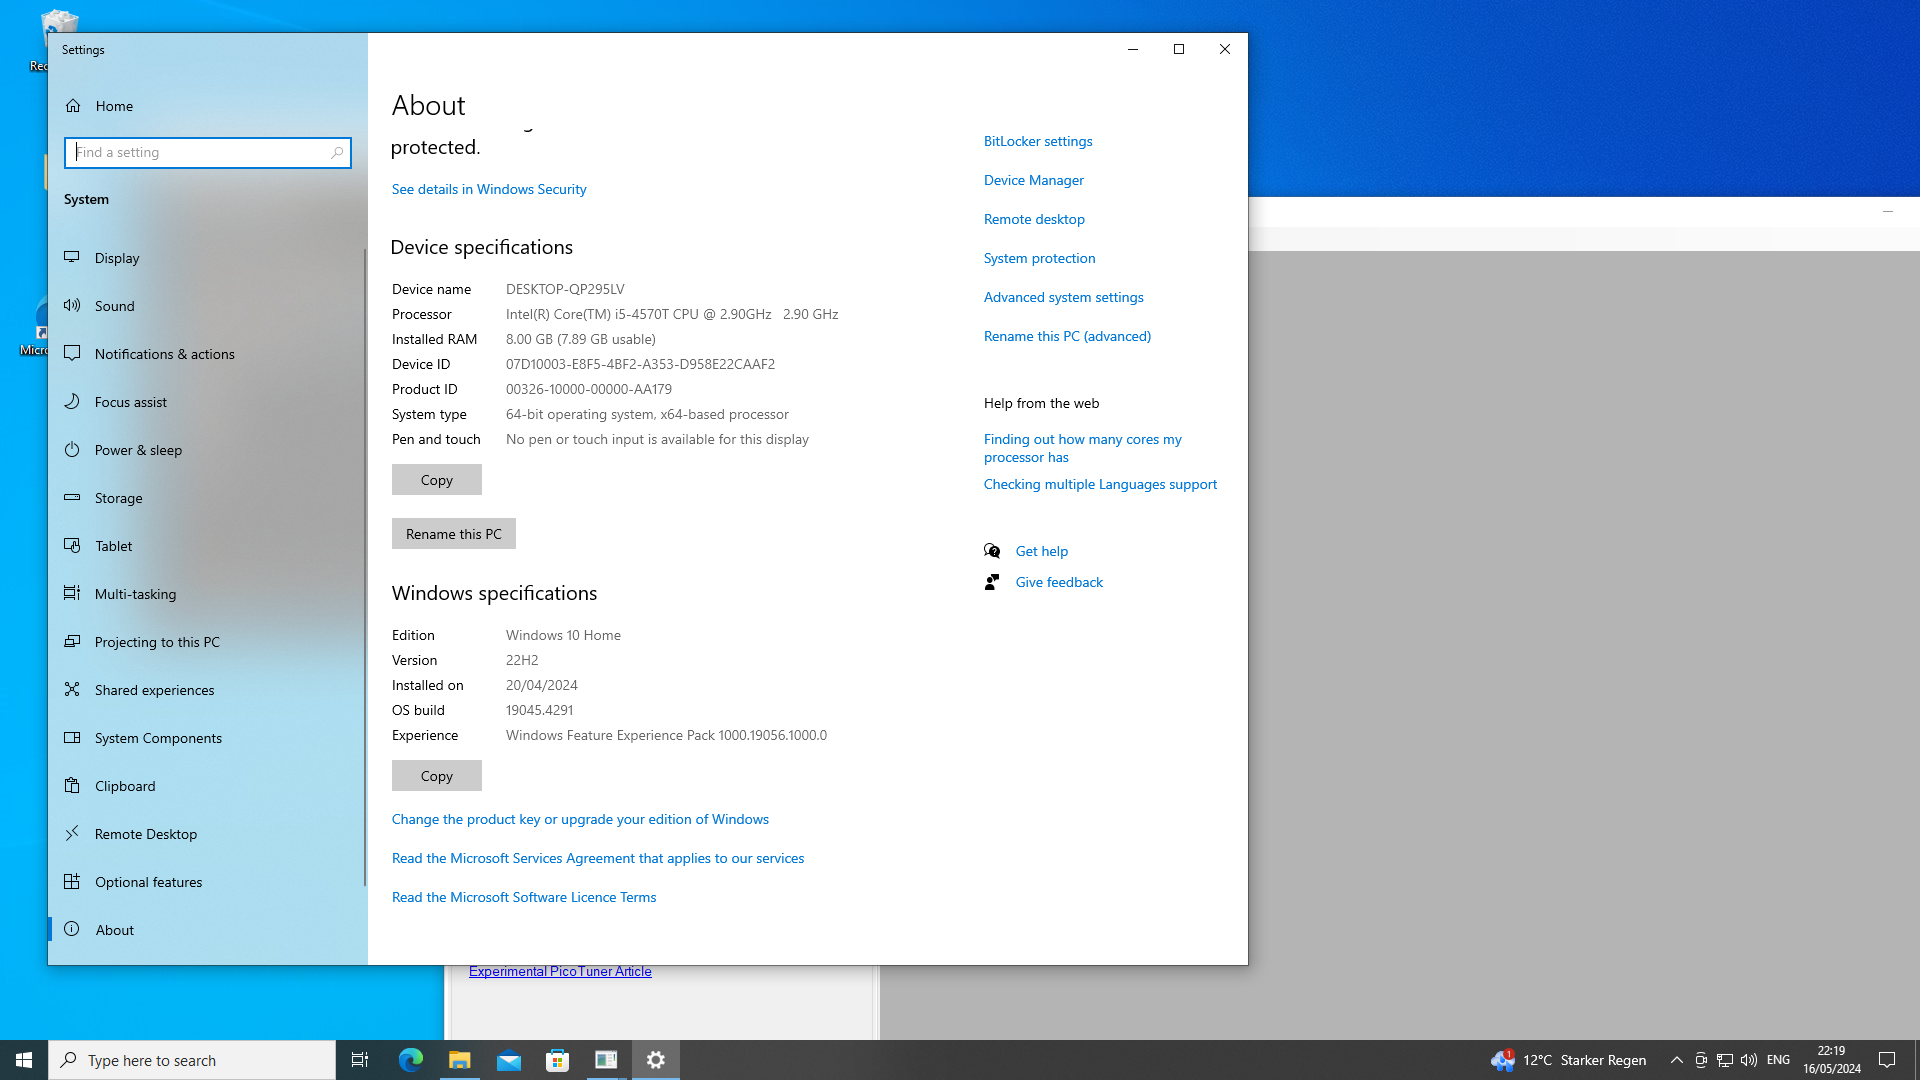
Task: Open Finding out how many cores link
Action: click(1082, 448)
